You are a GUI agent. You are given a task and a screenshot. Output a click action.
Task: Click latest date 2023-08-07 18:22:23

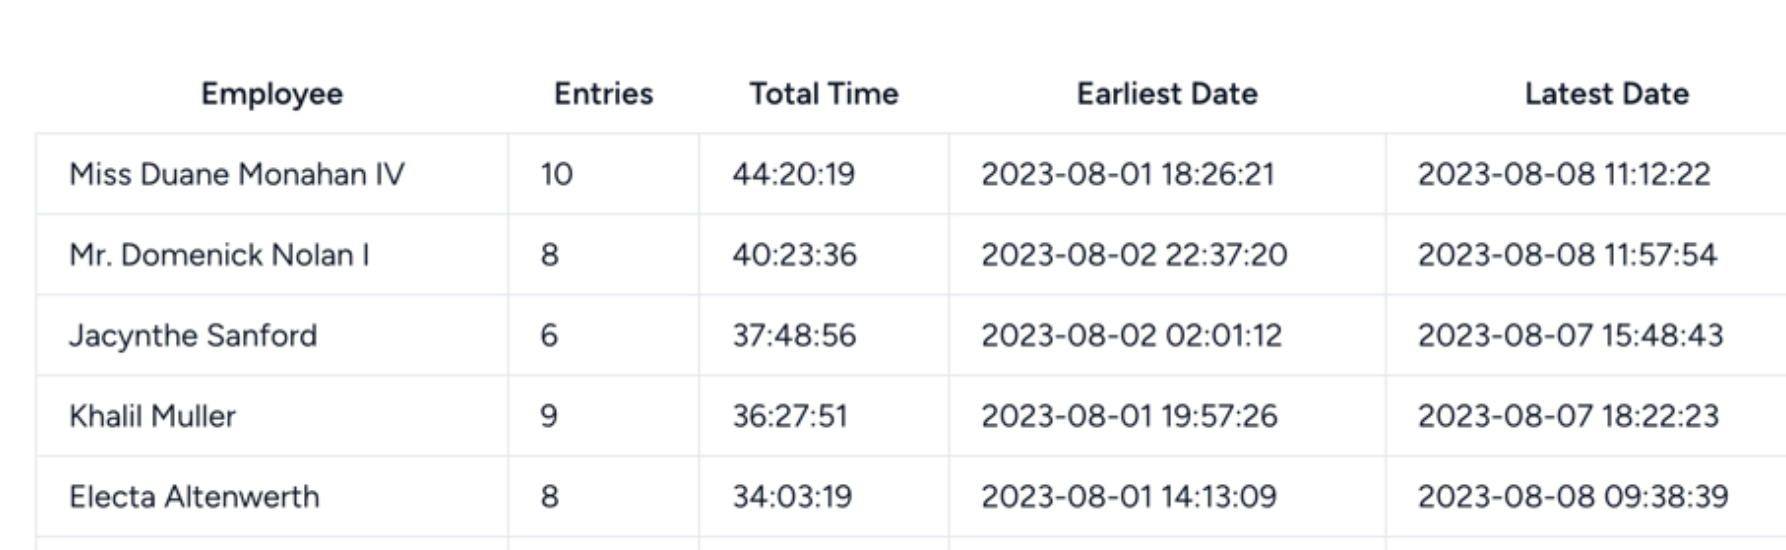pyautogui.click(x=1568, y=416)
